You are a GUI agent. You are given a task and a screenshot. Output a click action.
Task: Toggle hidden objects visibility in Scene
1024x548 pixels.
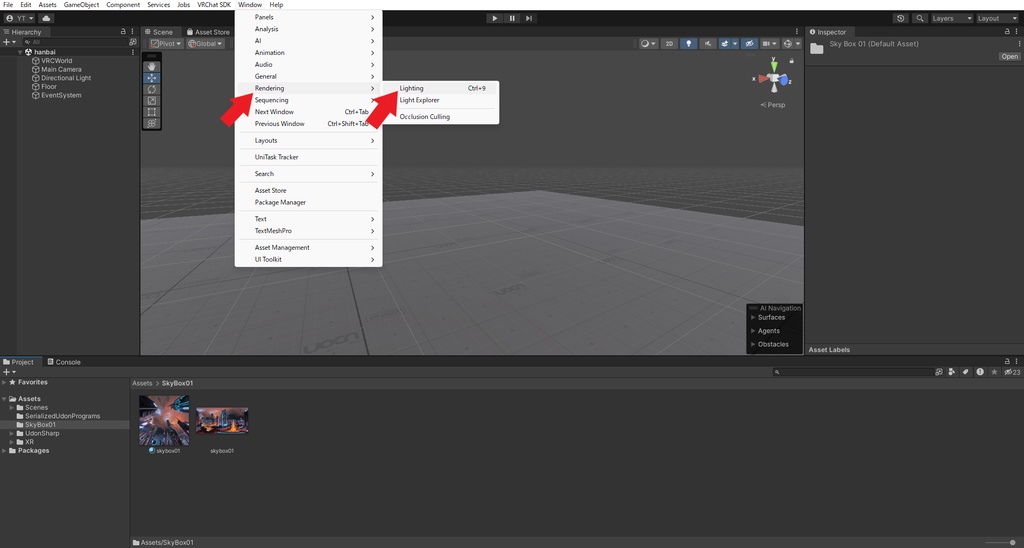(749, 44)
